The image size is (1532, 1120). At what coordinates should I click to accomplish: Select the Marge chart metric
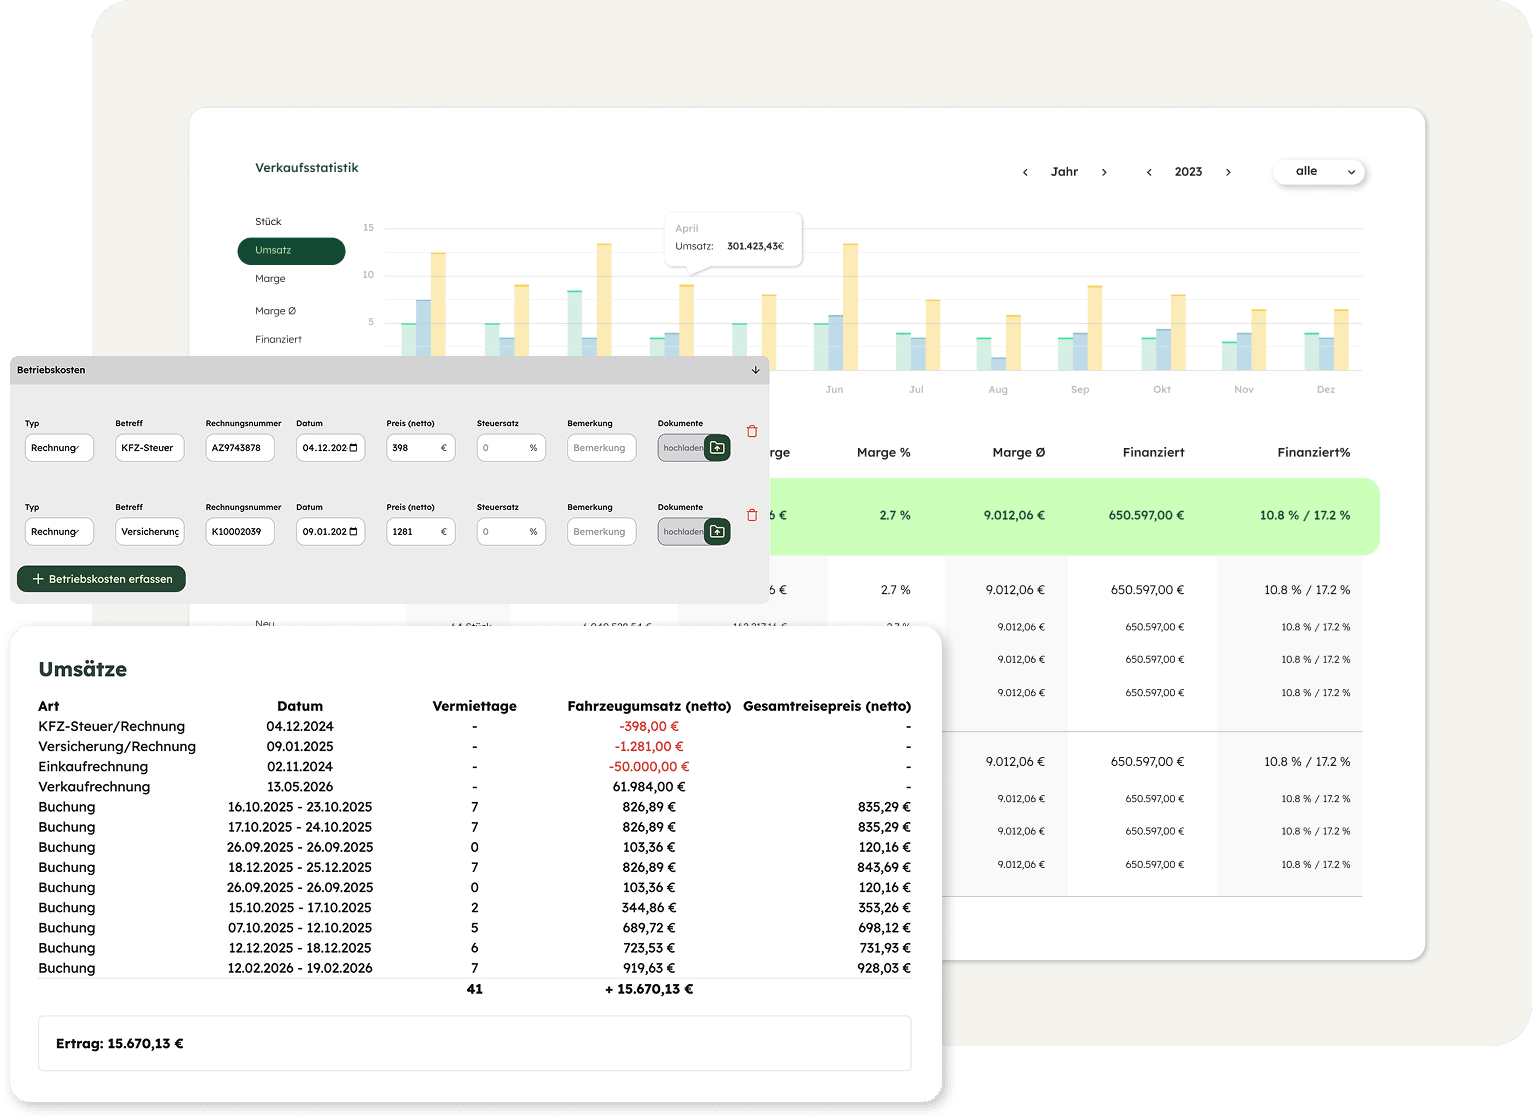(x=270, y=279)
